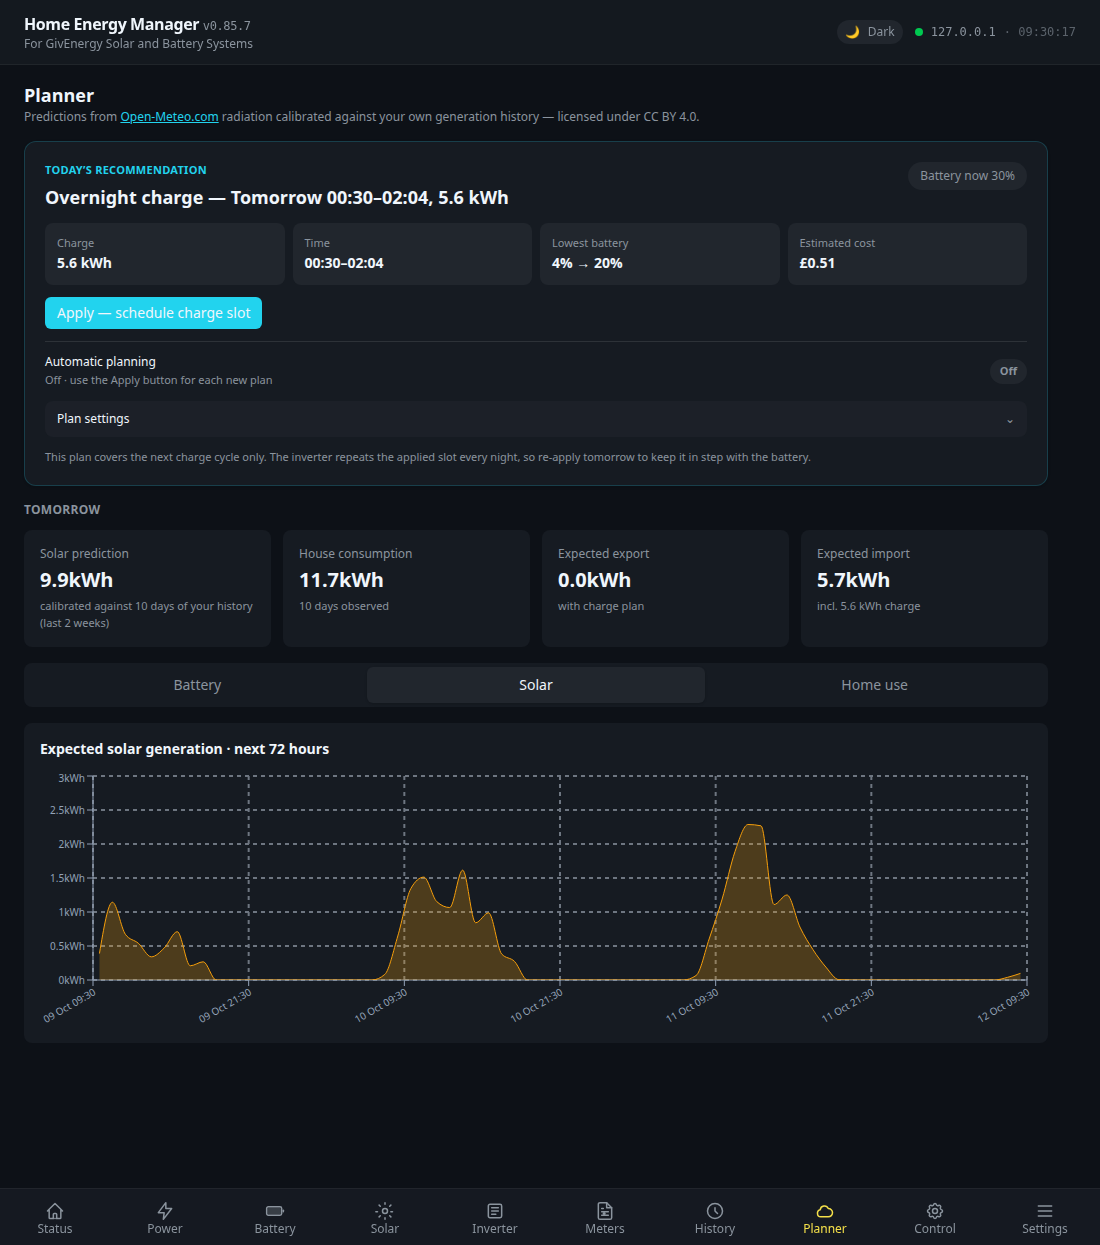1100x1245 pixels.
Task: Select the Lowest battery 4% → 20% card
Action: pos(660,254)
